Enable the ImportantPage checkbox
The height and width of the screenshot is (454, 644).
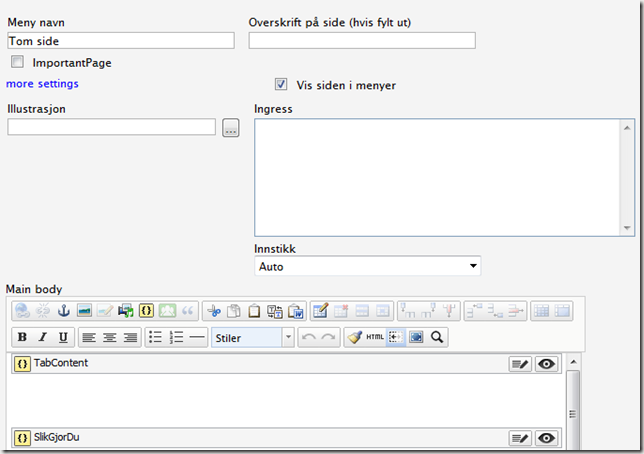pyautogui.click(x=17, y=63)
